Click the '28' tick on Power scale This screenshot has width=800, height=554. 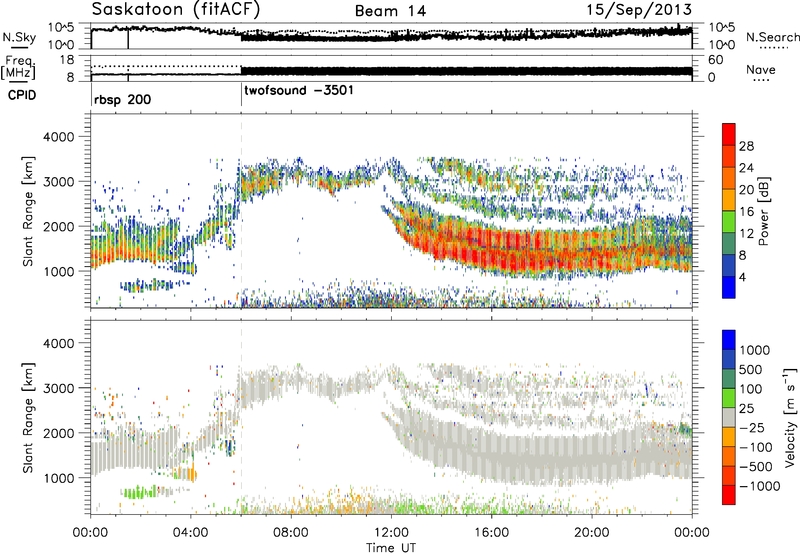[x=746, y=146]
